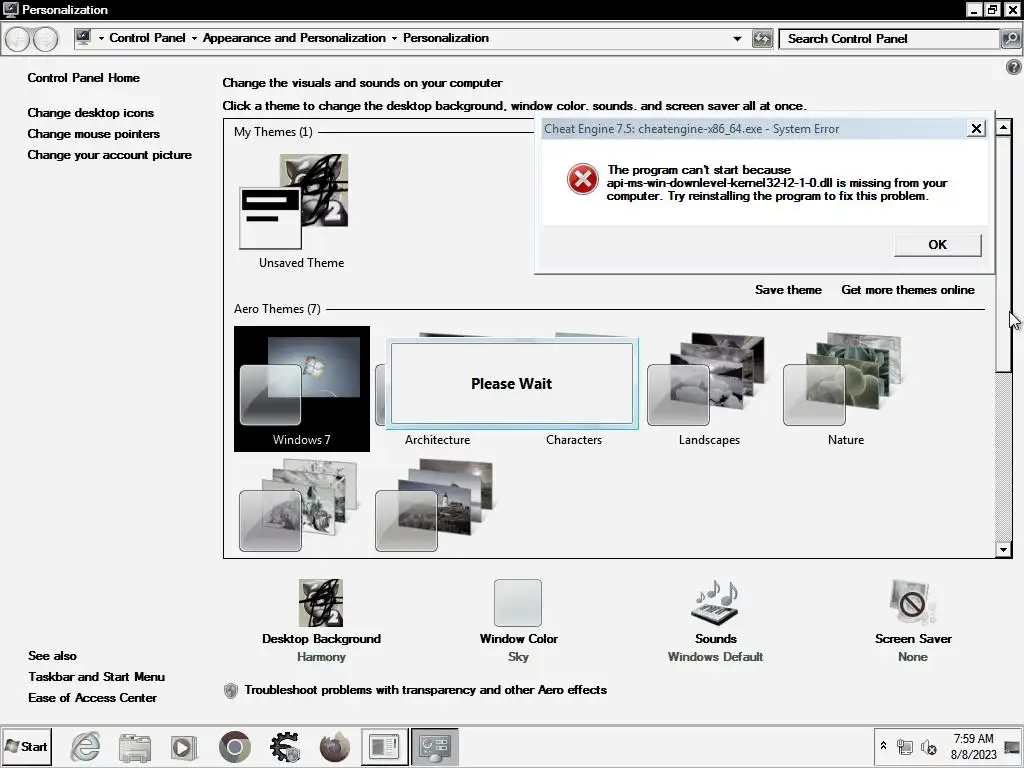Image resolution: width=1024 pixels, height=768 pixels.
Task: Click the Show desktop button
Action: pyautogui.click(x=1012, y=746)
